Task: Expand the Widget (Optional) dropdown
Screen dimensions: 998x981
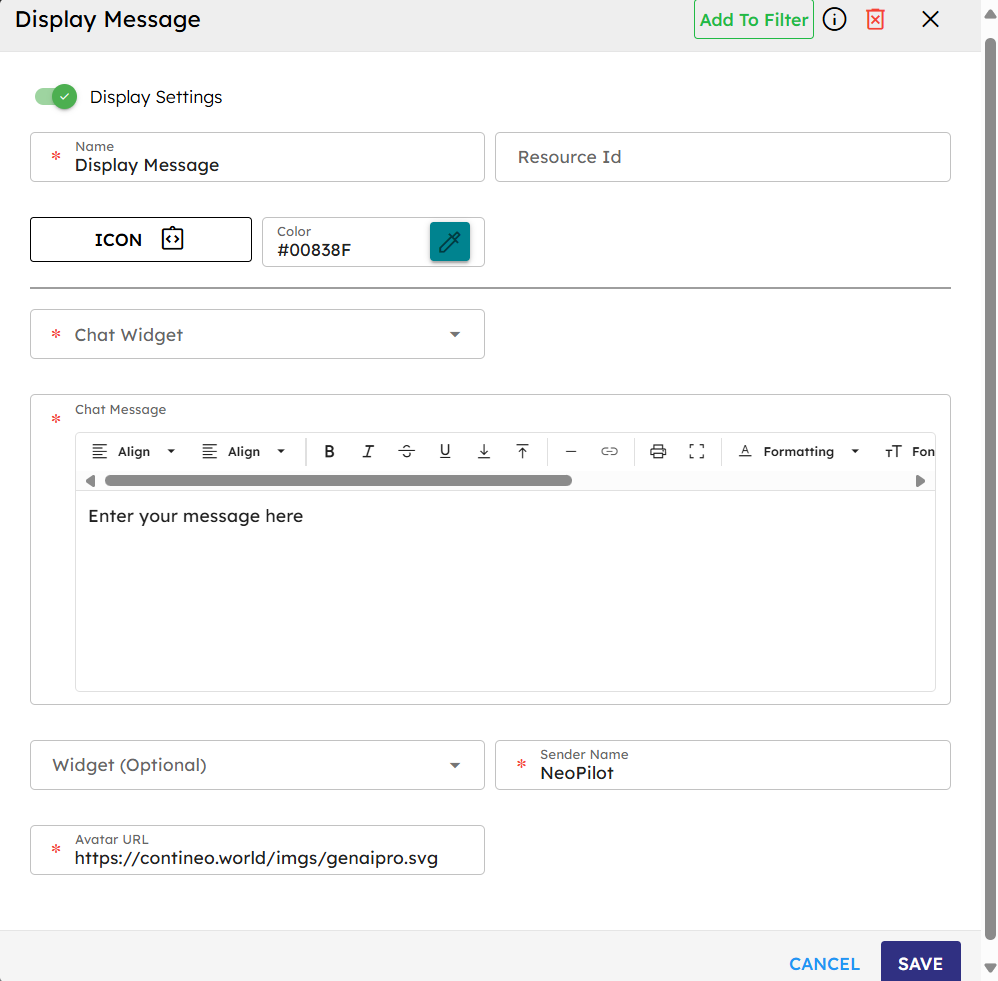Action: pos(257,765)
